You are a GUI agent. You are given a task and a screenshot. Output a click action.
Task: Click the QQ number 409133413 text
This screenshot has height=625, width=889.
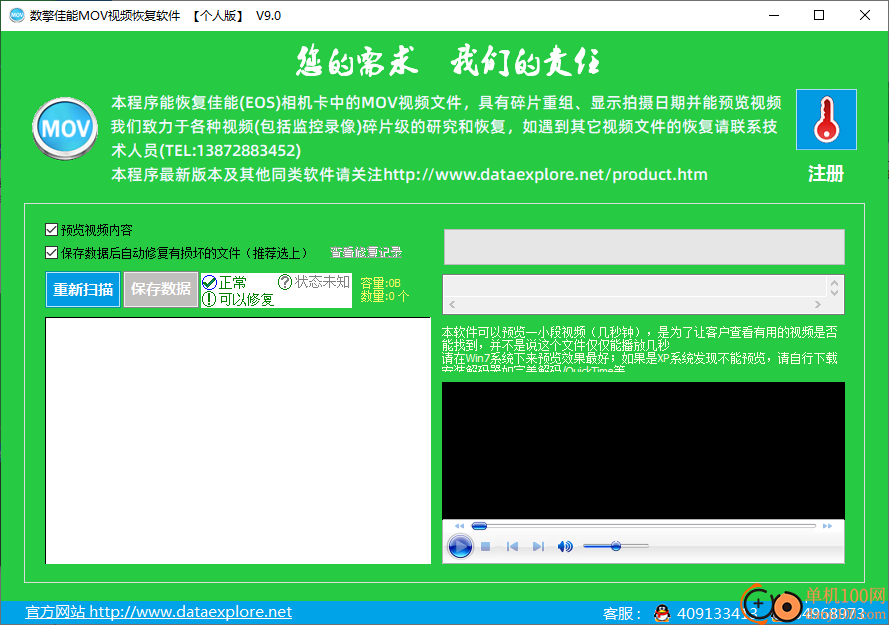pyautogui.click(x=717, y=614)
